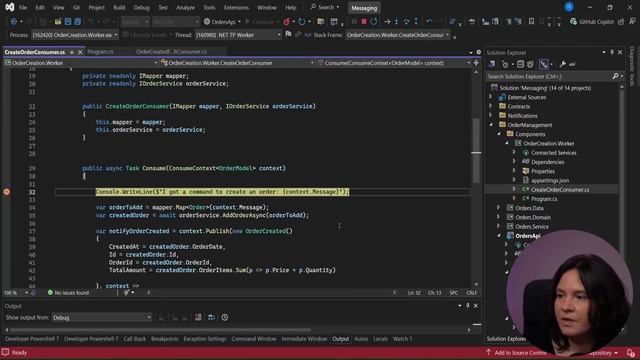Click the clear output icon in Output panel

[198, 317]
